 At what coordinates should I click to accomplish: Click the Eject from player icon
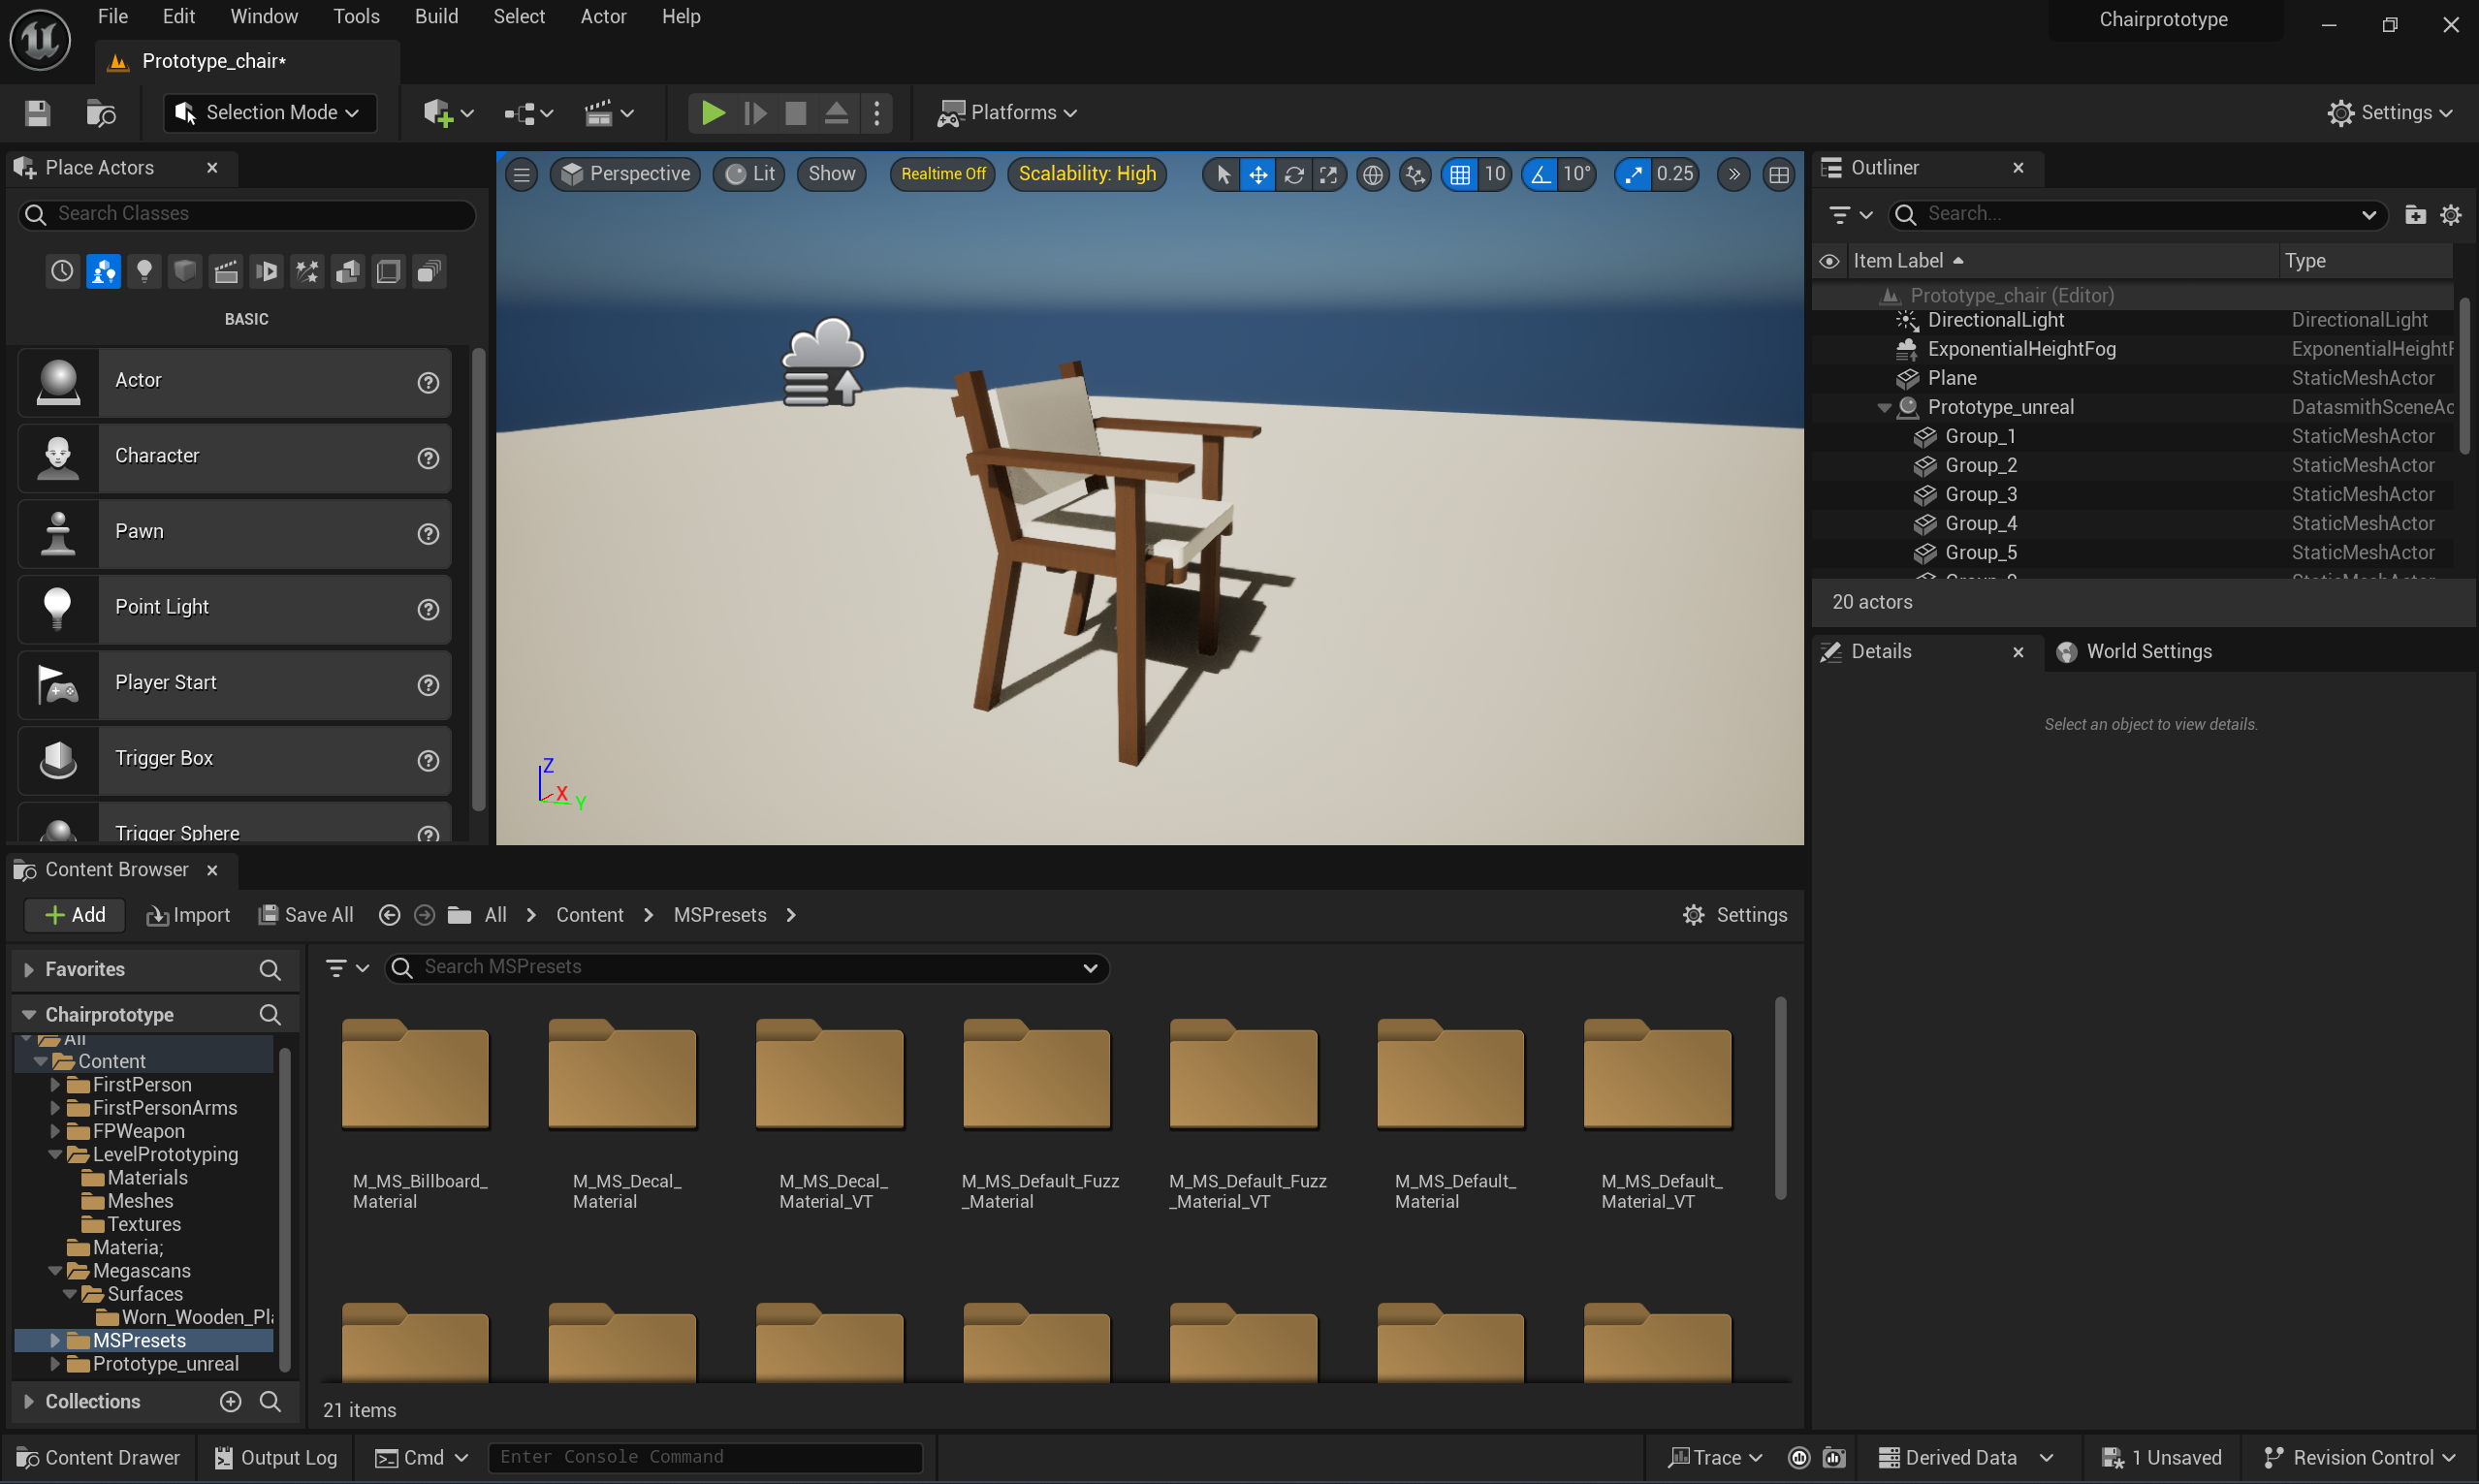point(836,113)
